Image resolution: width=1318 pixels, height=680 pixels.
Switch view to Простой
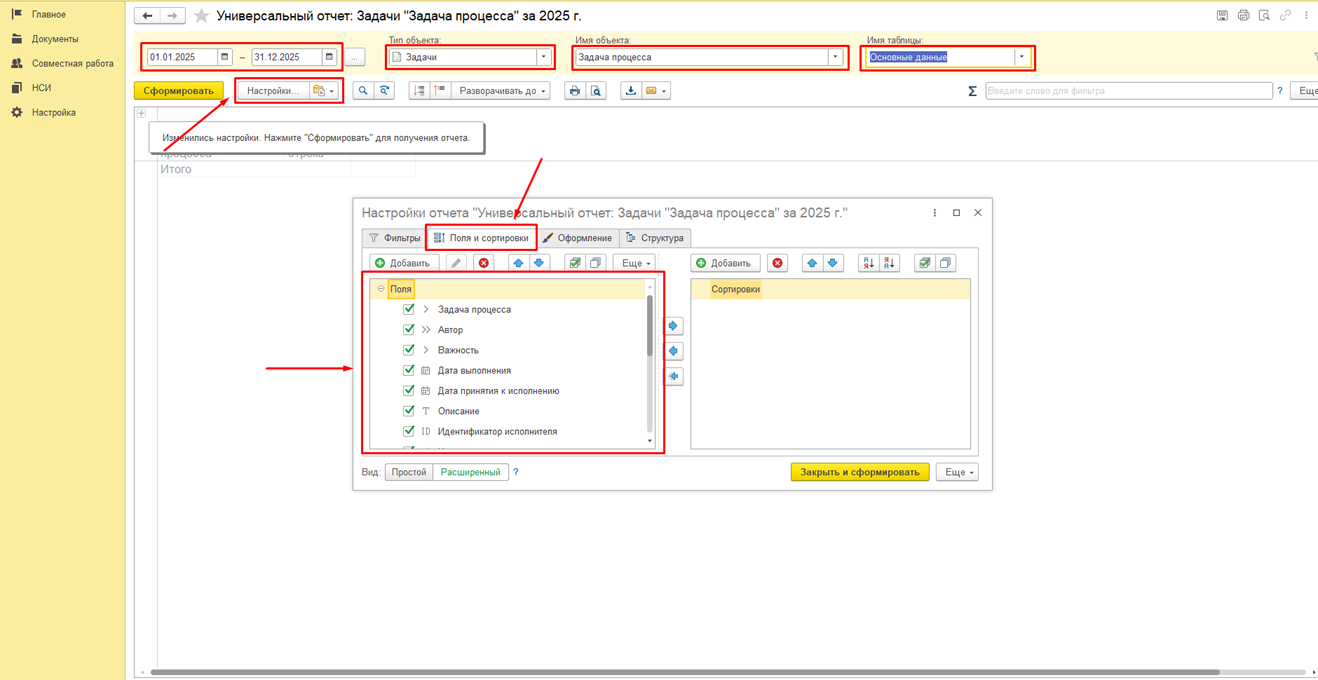(x=409, y=472)
